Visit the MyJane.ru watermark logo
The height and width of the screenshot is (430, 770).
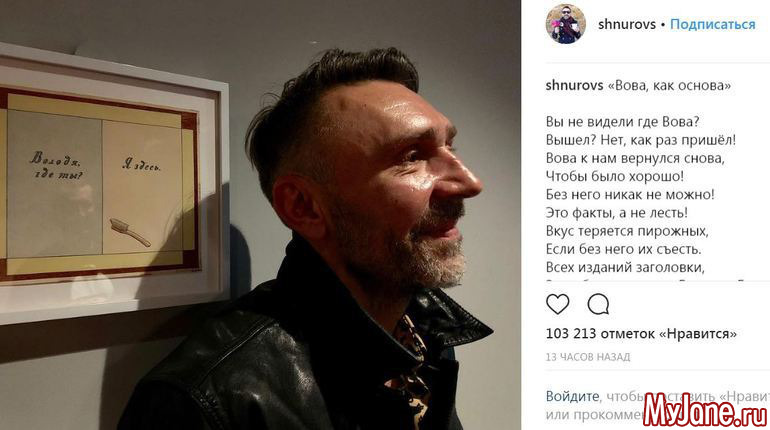click(705, 410)
